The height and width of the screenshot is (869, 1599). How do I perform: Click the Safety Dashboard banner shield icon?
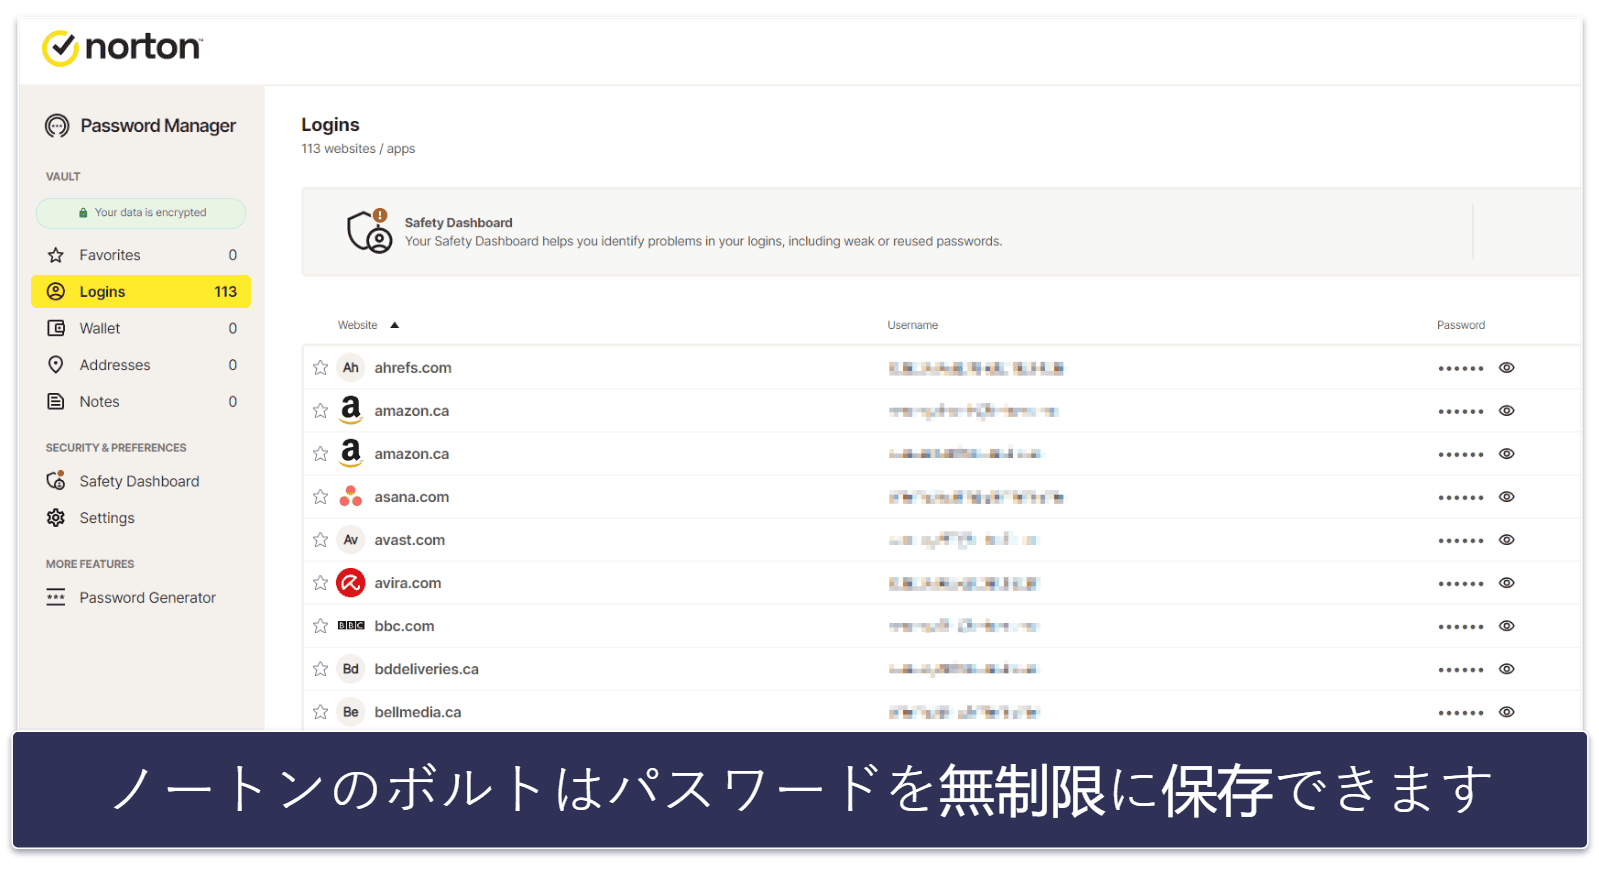[x=369, y=231]
